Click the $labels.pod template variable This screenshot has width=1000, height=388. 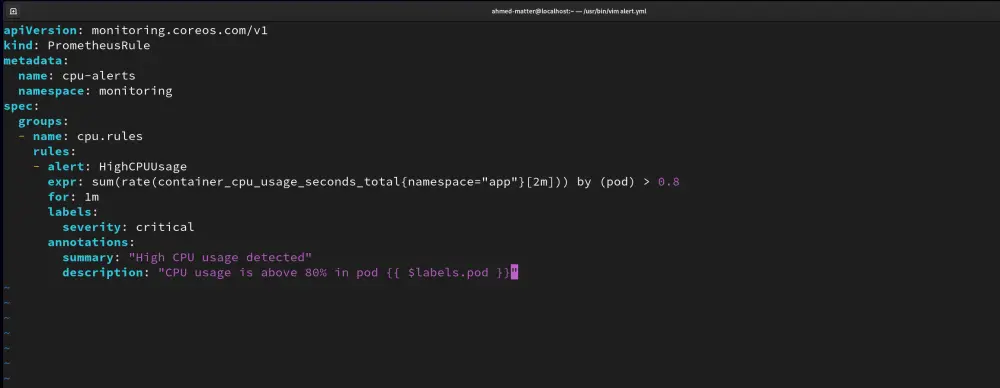coord(448,273)
